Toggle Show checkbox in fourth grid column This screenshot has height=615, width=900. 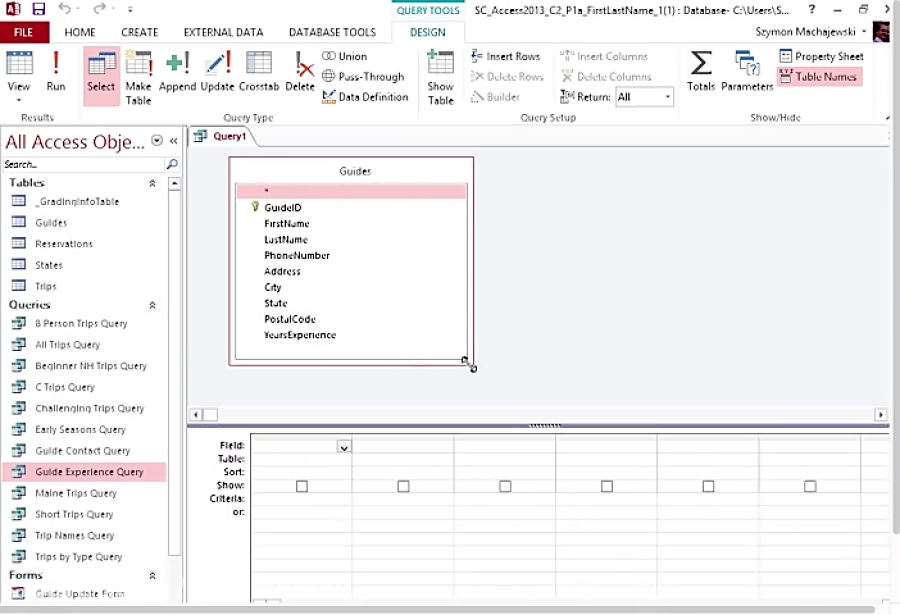(x=607, y=486)
